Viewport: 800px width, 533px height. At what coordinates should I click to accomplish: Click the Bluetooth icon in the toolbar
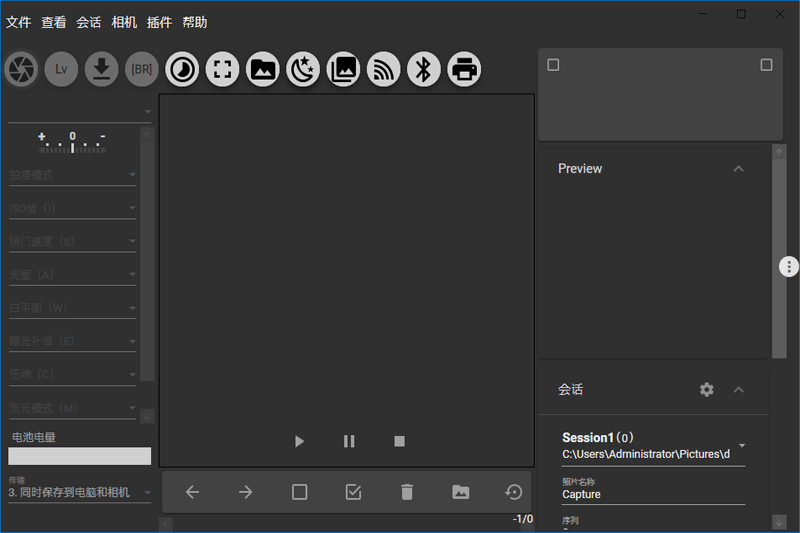[x=424, y=69]
